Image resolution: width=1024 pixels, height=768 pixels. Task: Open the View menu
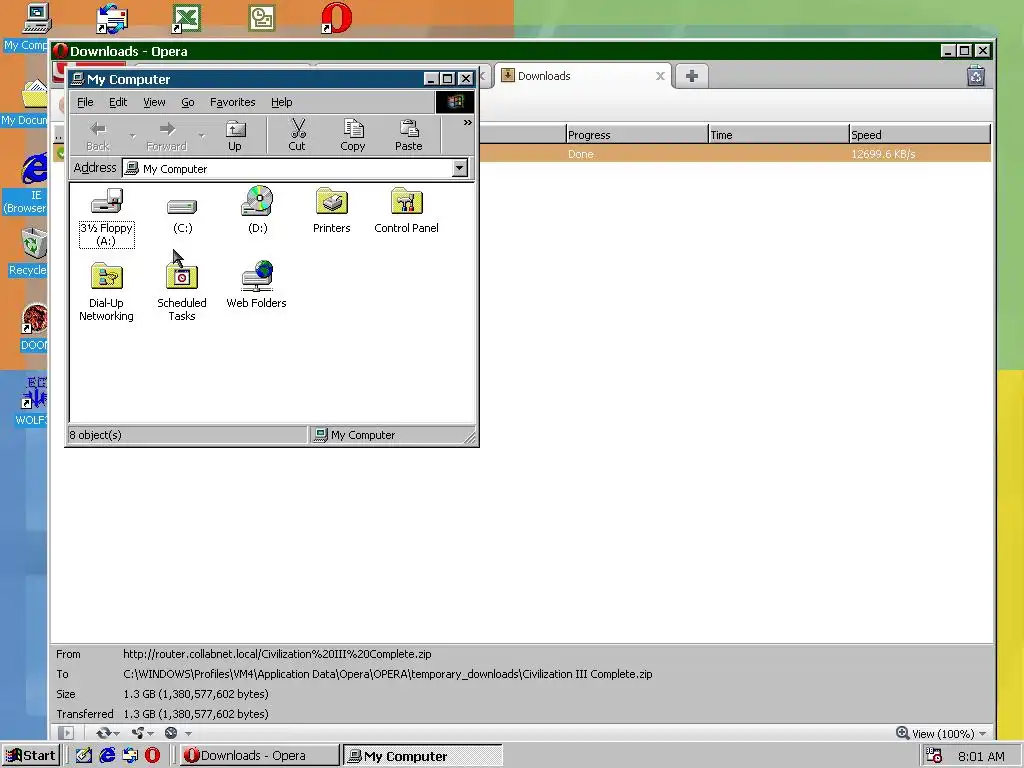(154, 102)
